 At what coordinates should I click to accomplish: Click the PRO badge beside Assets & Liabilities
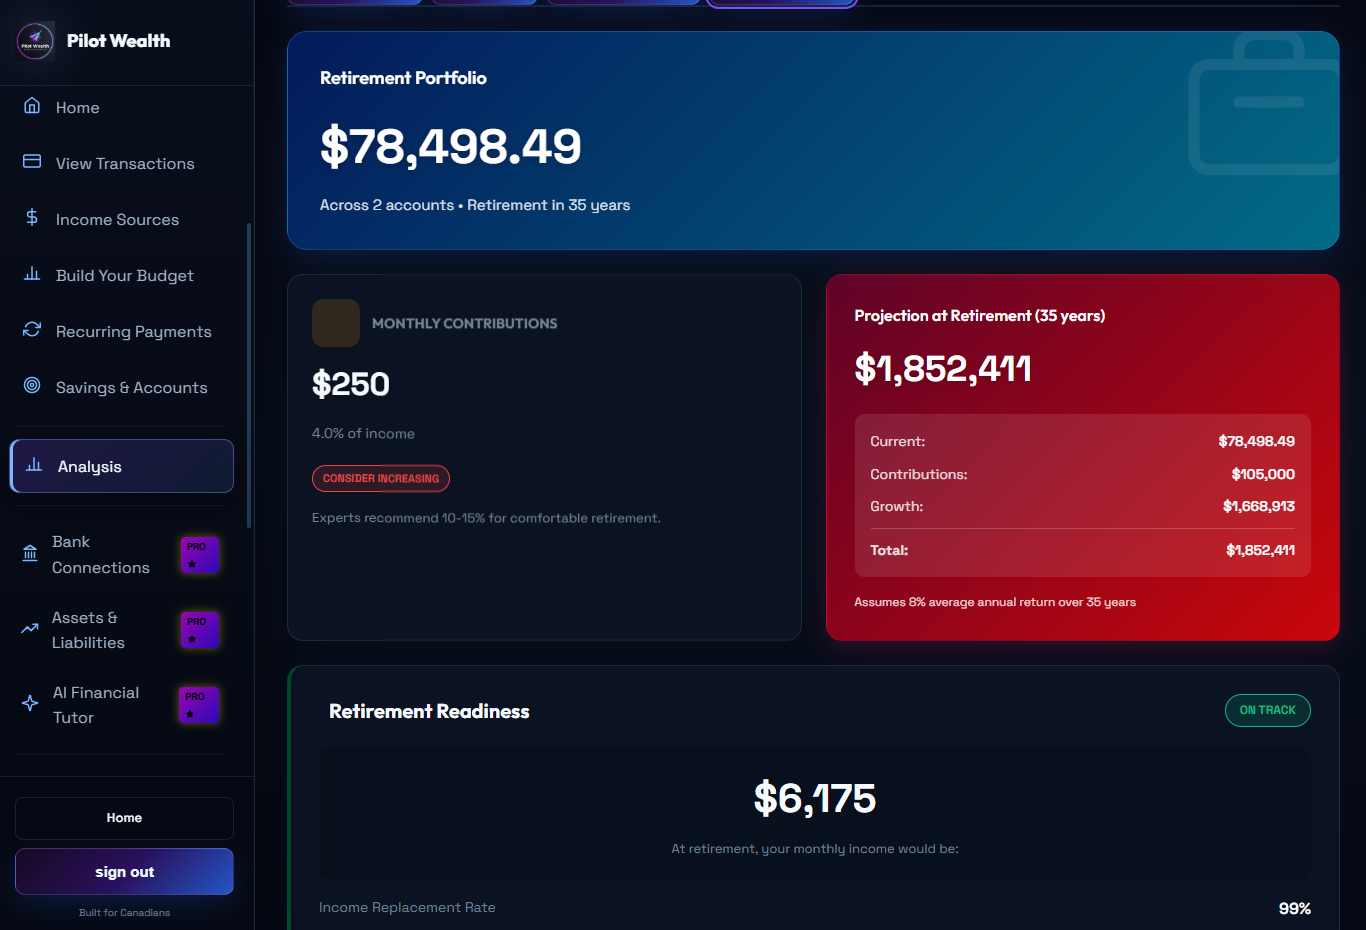tap(200, 630)
